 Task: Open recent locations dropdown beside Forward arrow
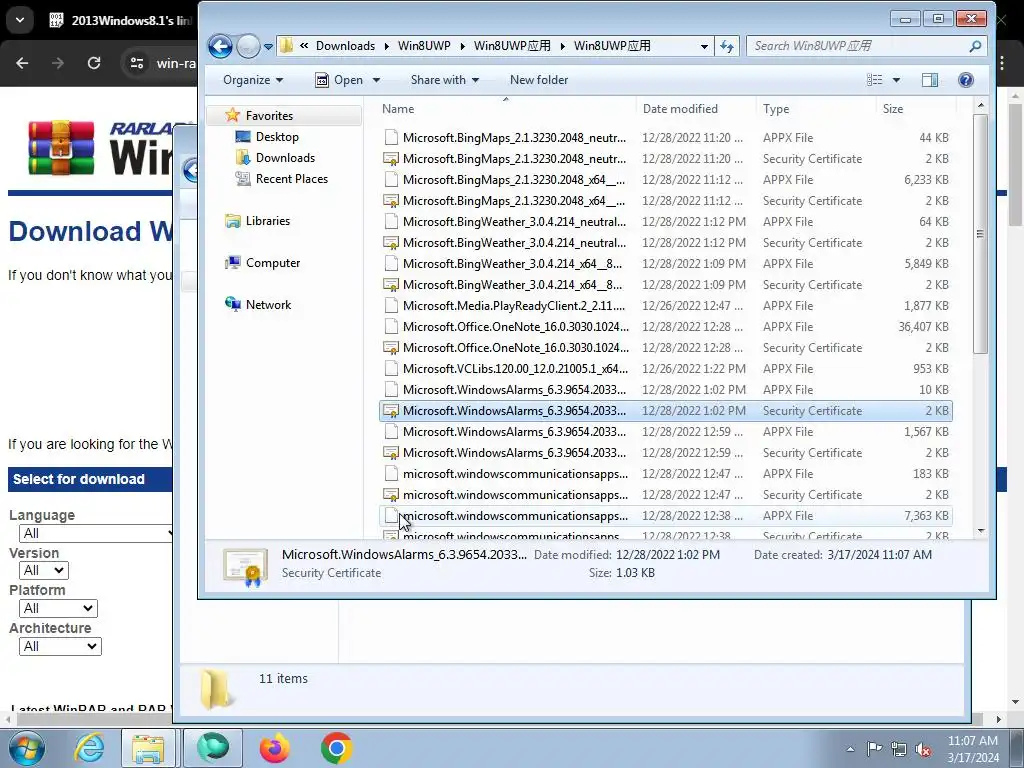268,47
